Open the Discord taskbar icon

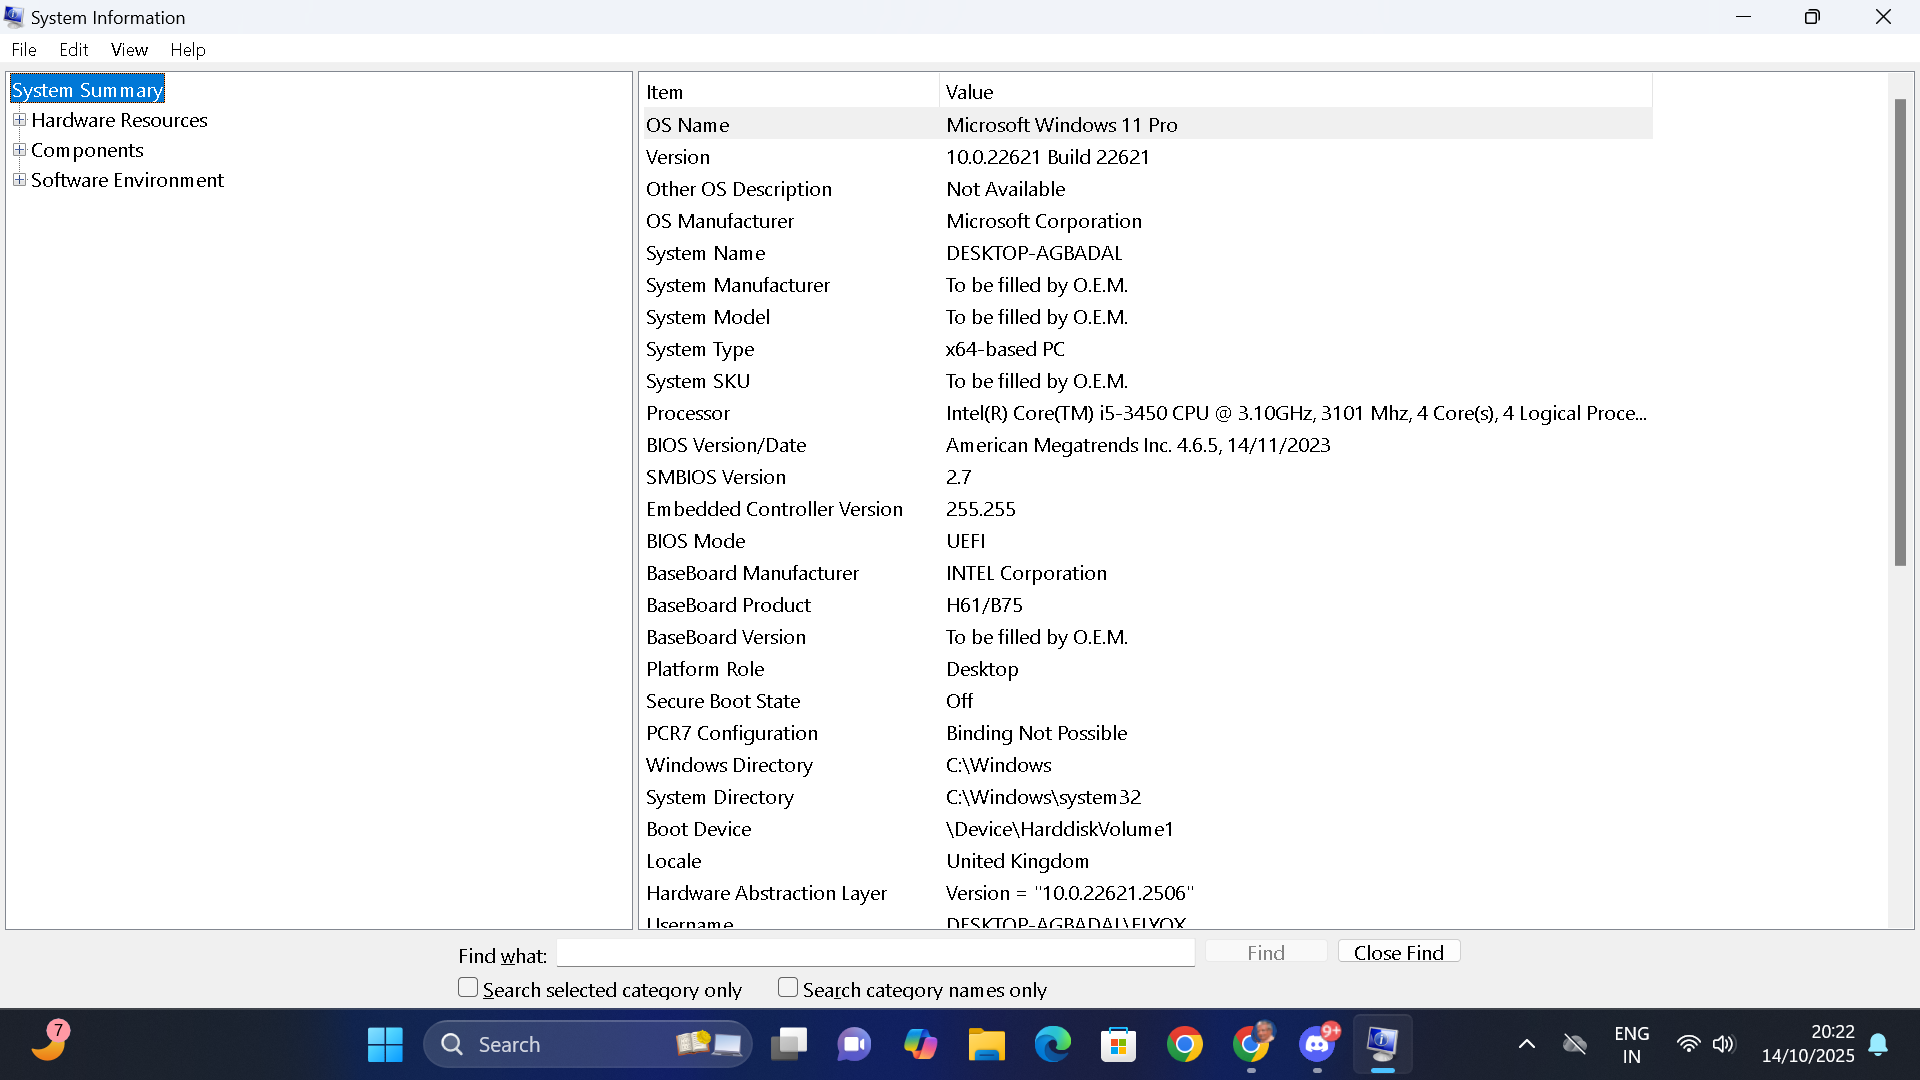pos(1317,1045)
